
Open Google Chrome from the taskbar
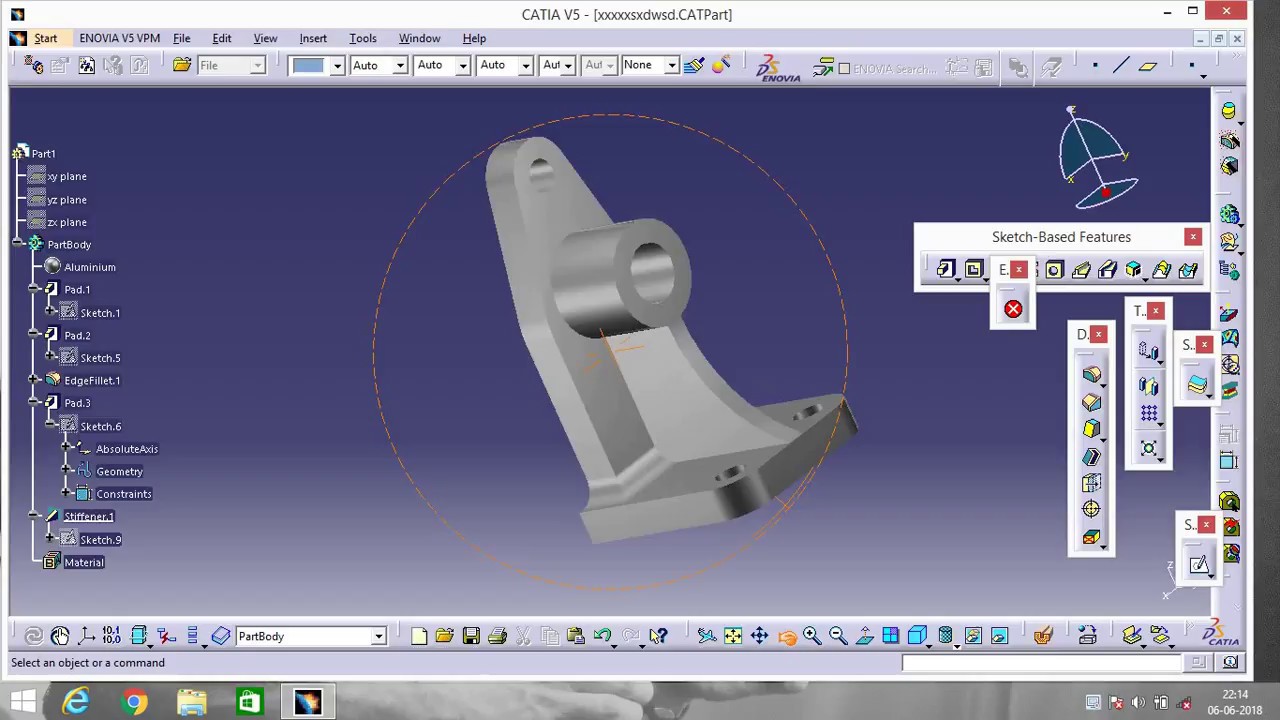134,702
